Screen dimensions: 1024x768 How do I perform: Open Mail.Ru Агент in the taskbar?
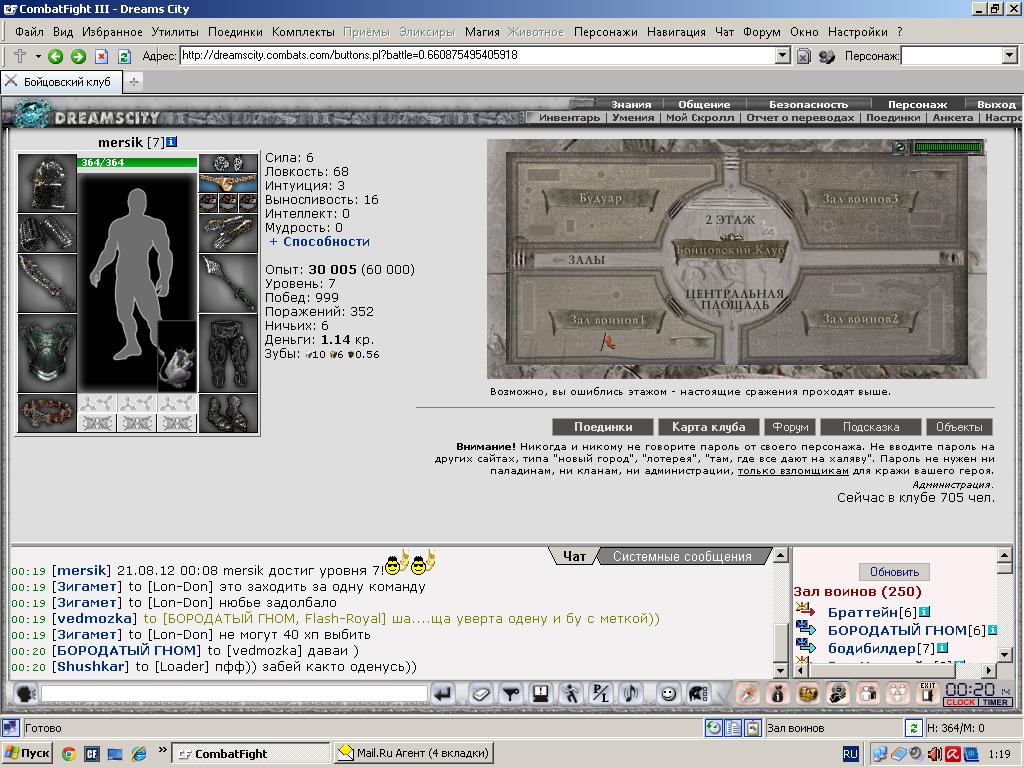pos(413,753)
